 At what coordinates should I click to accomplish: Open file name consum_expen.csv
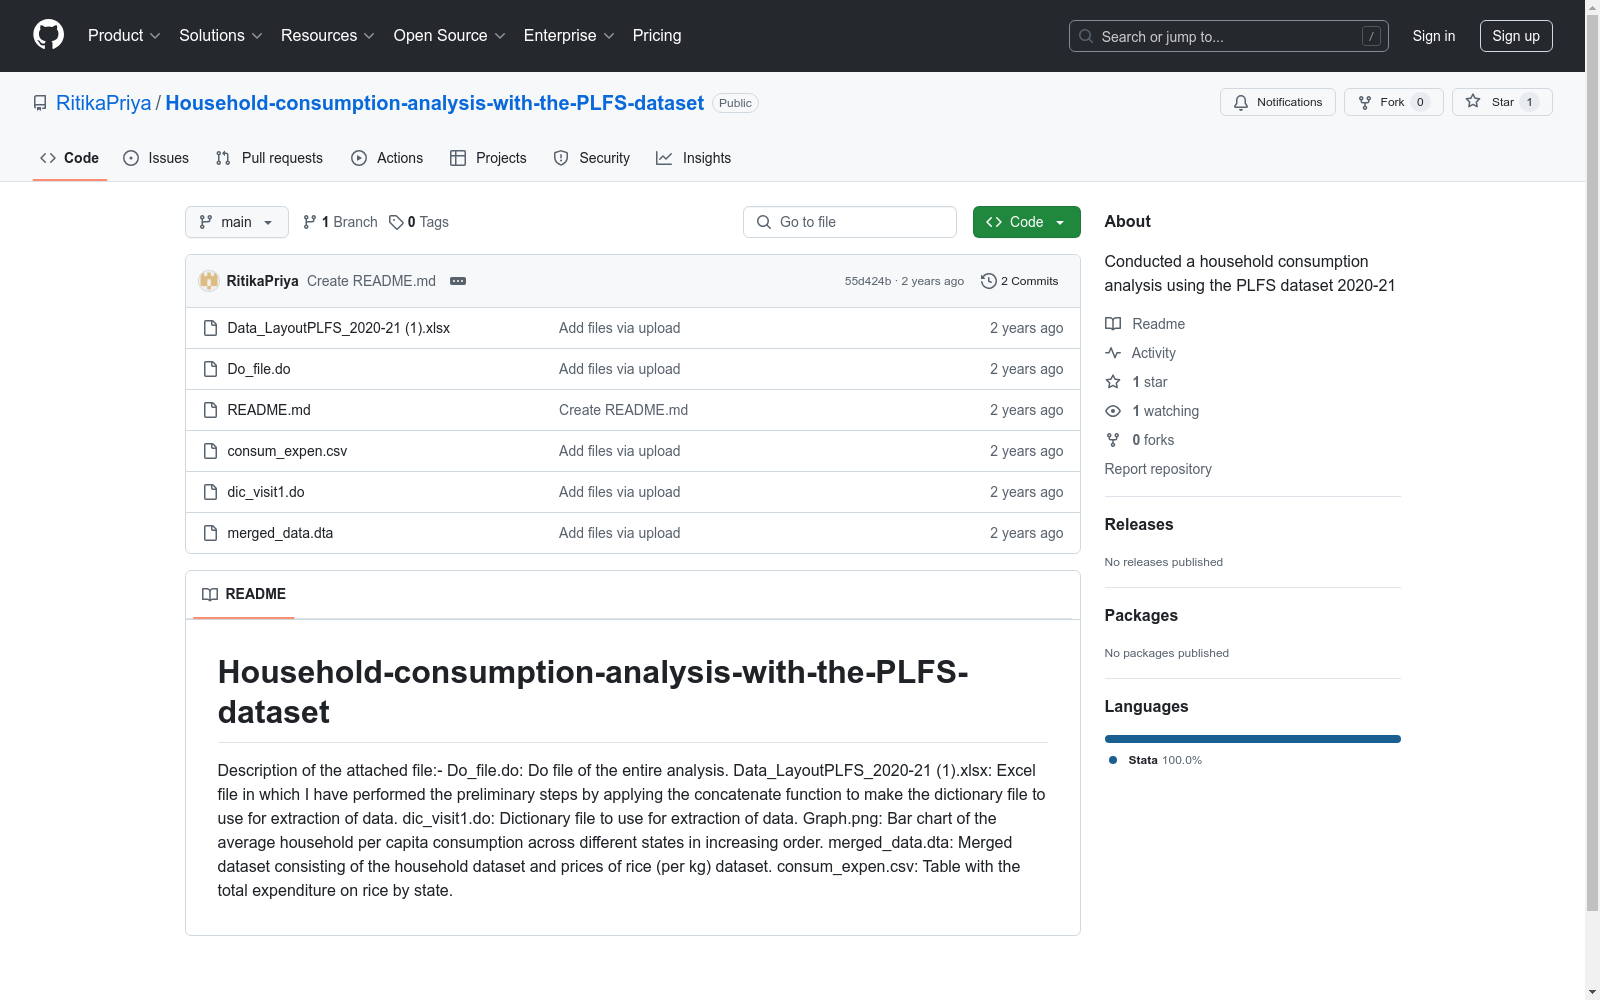pos(287,451)
